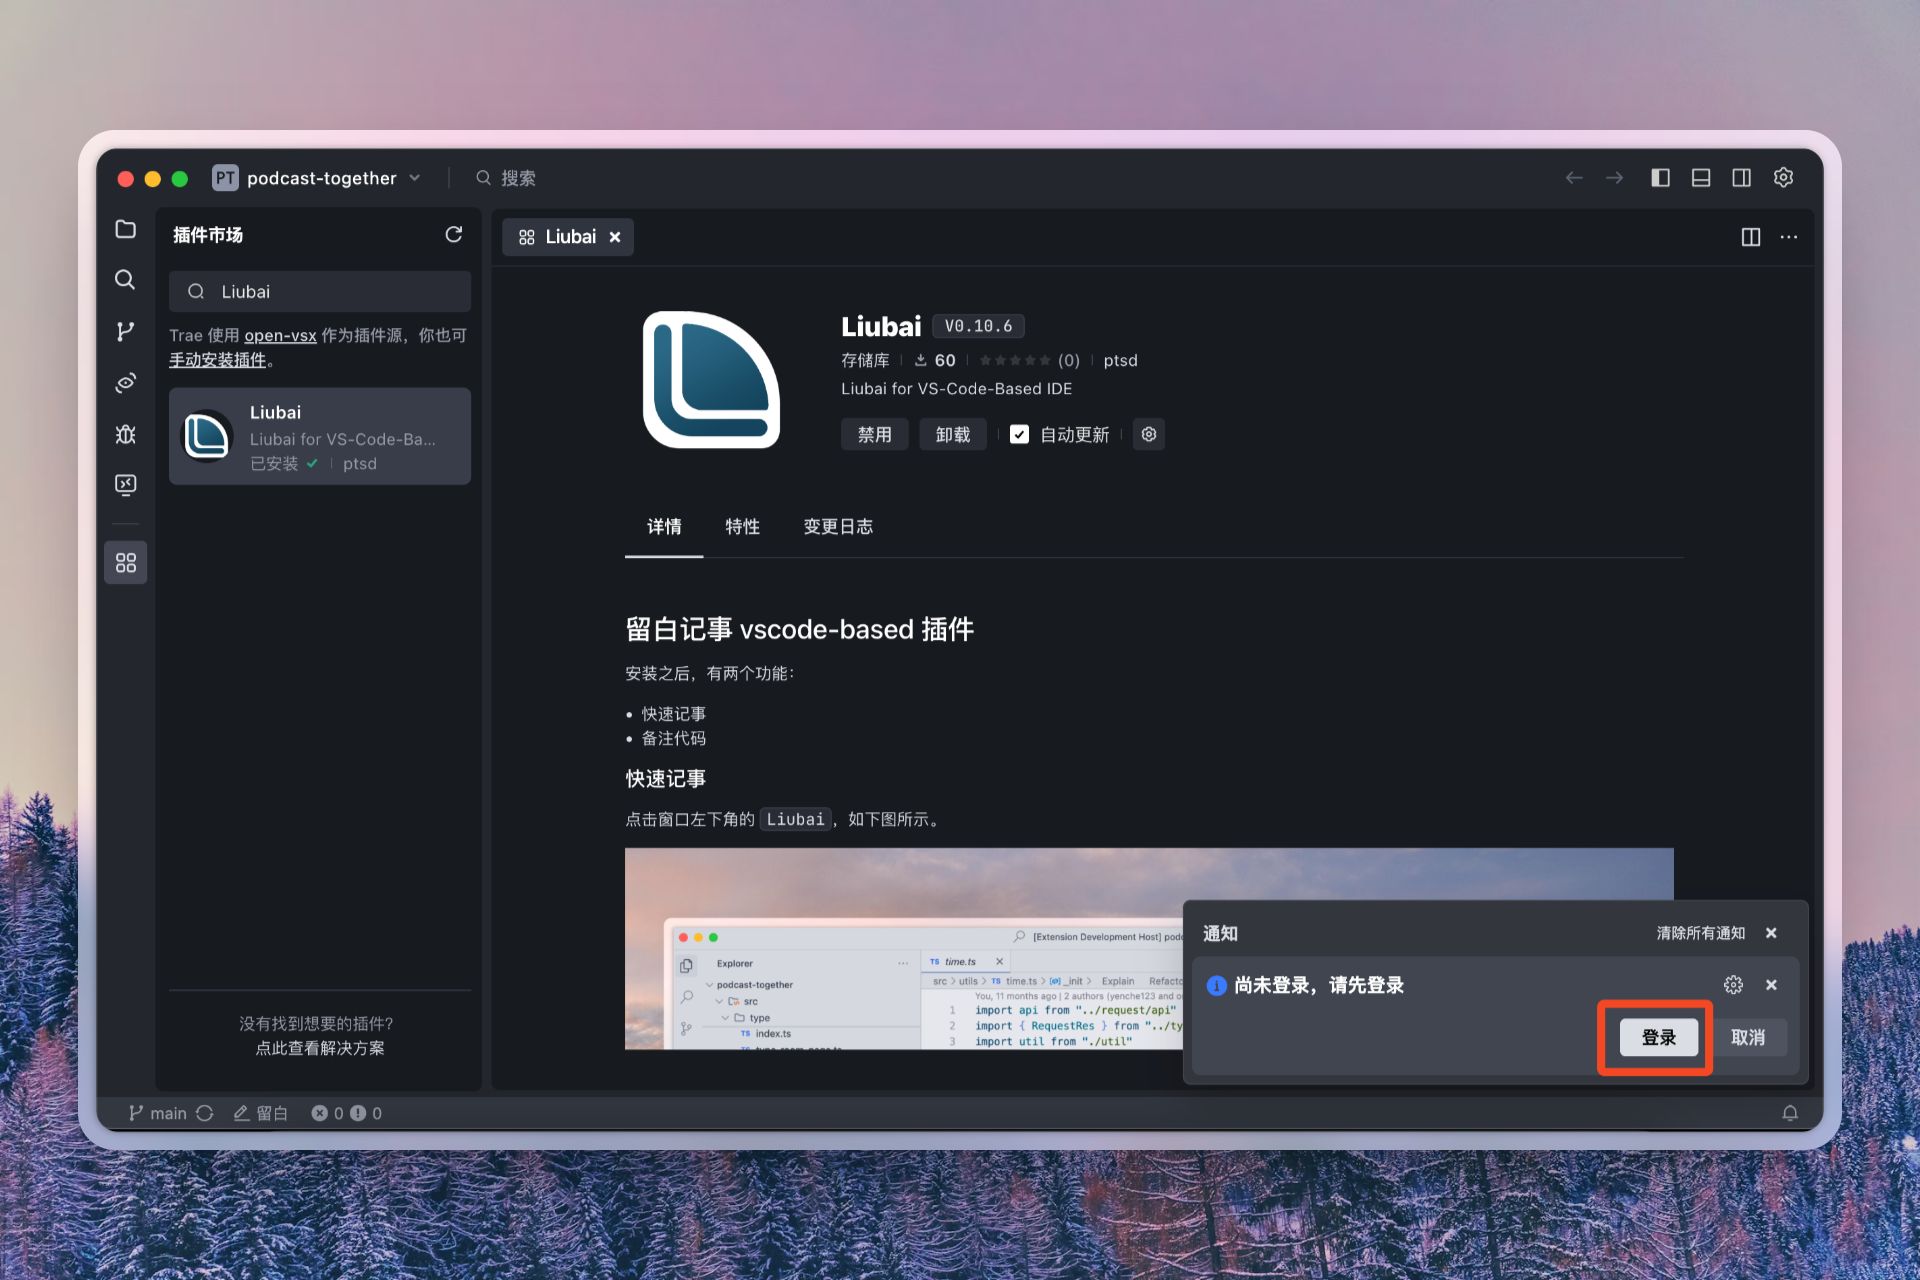Open the editor more-actions ... menu
This screenshot has height=1280, width=1920.
tap(1789, 237)
